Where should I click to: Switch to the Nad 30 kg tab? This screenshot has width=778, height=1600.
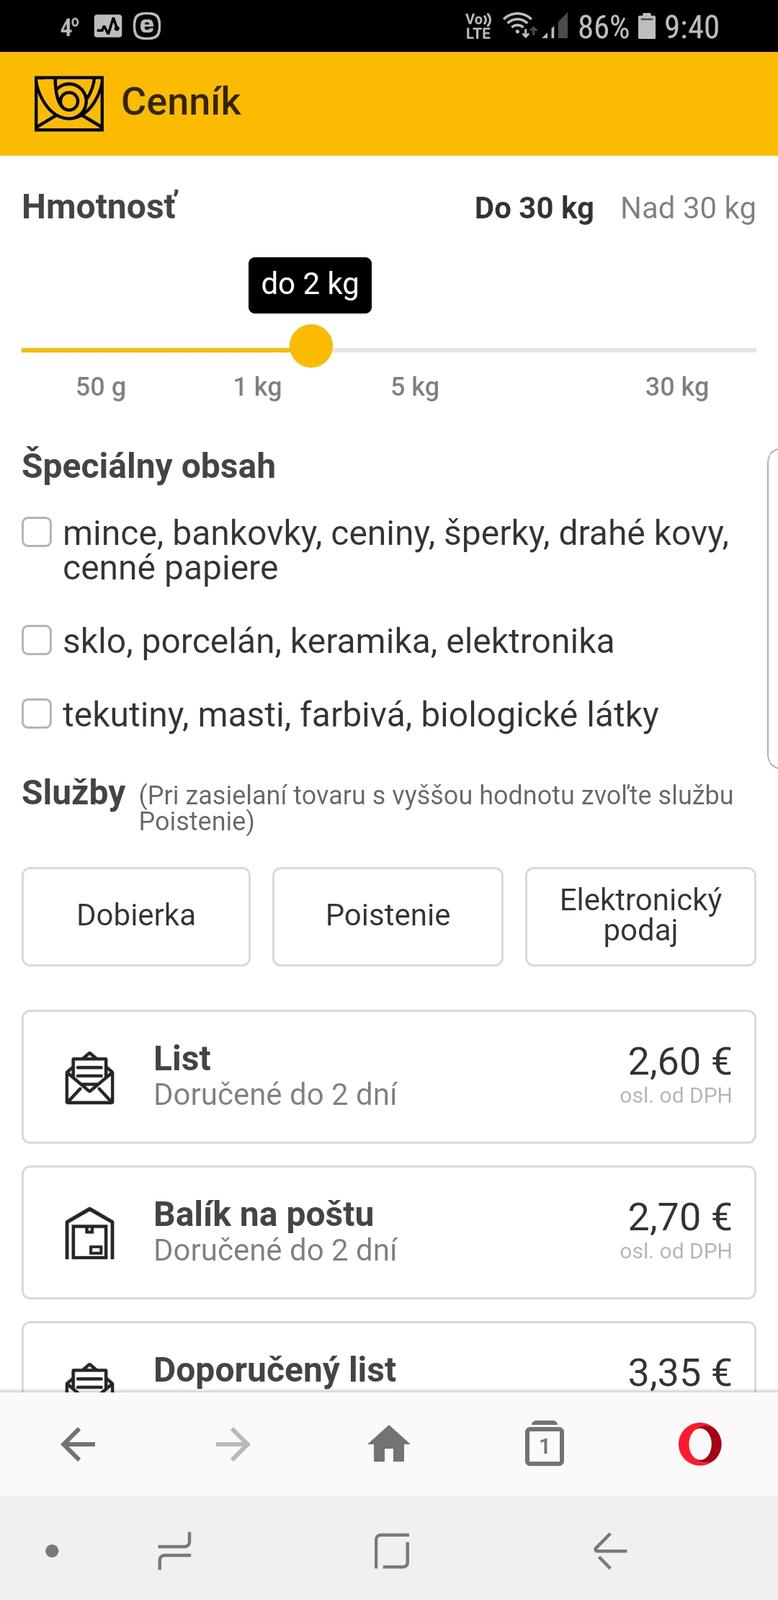[688, 208]
